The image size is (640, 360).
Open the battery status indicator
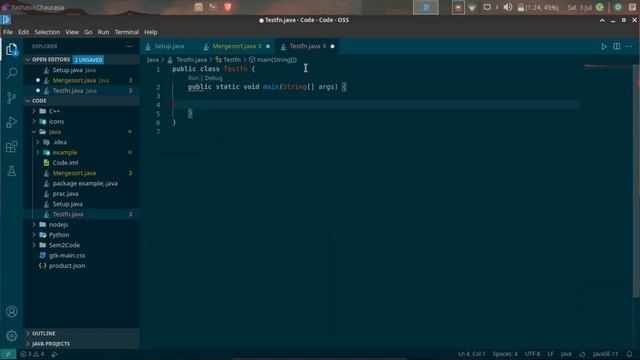(x=538, y=7)
